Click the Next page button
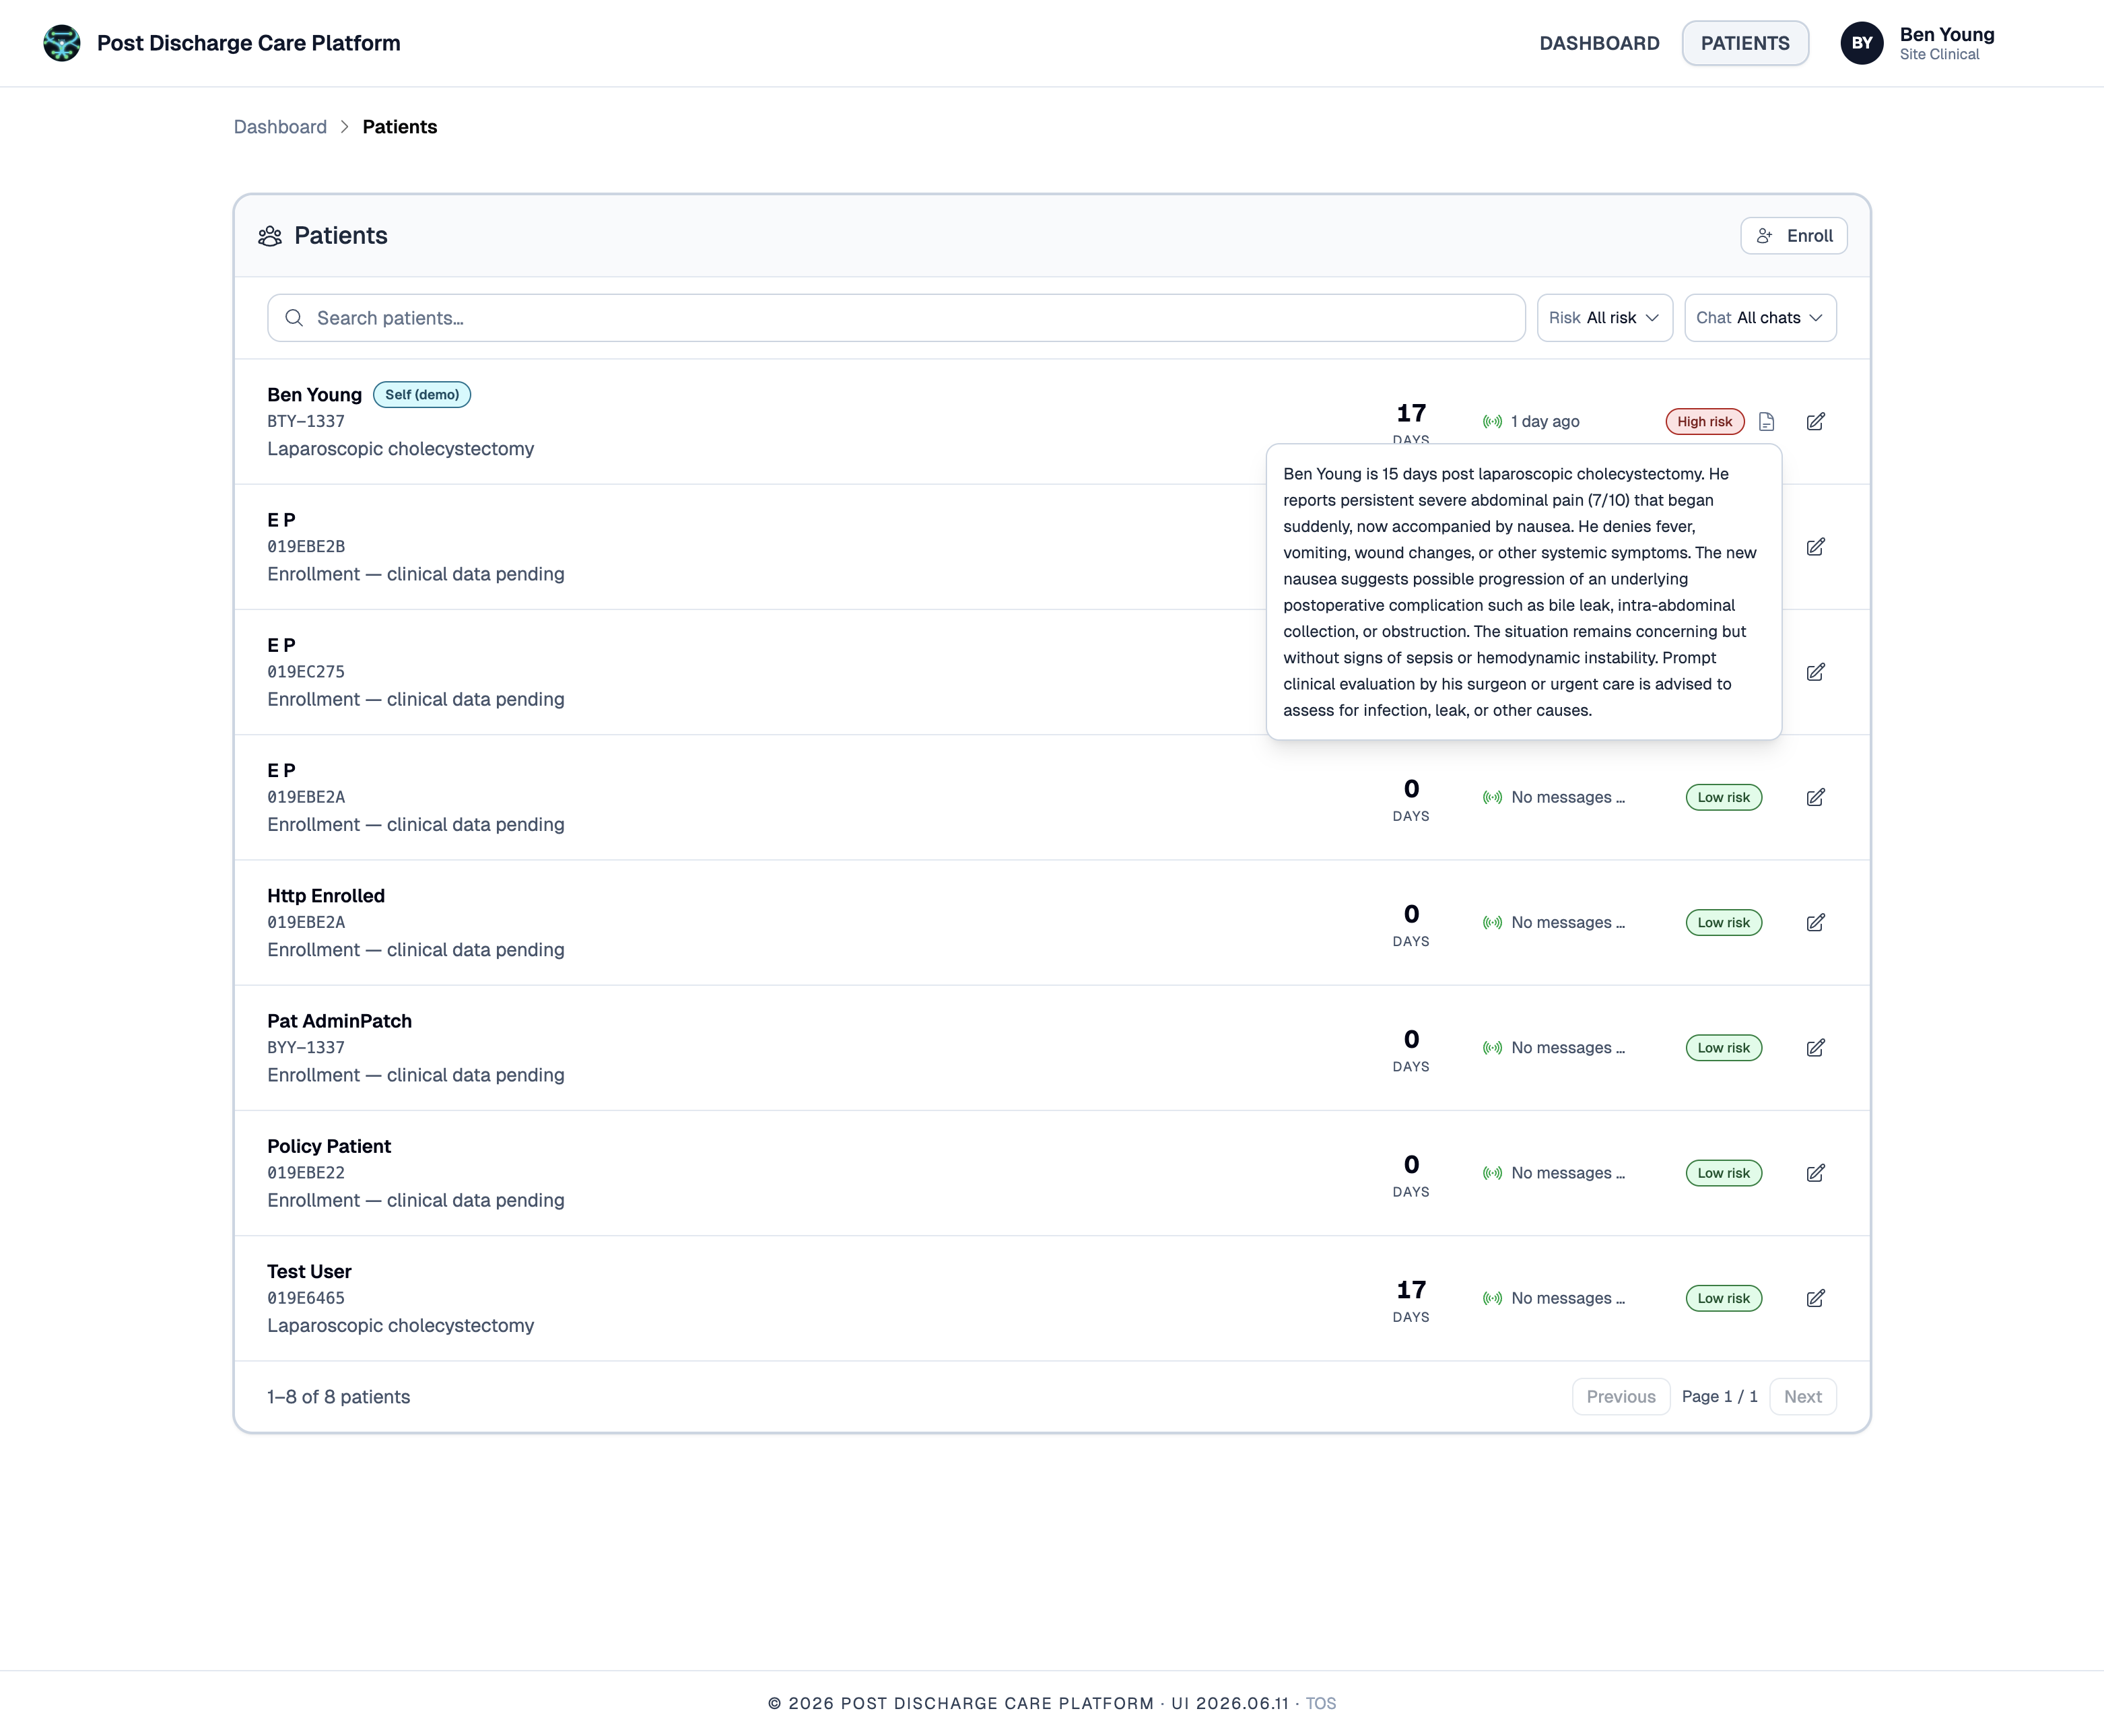The height and width of the screenshot is (1736, 2104). tap(1802, 1396)
